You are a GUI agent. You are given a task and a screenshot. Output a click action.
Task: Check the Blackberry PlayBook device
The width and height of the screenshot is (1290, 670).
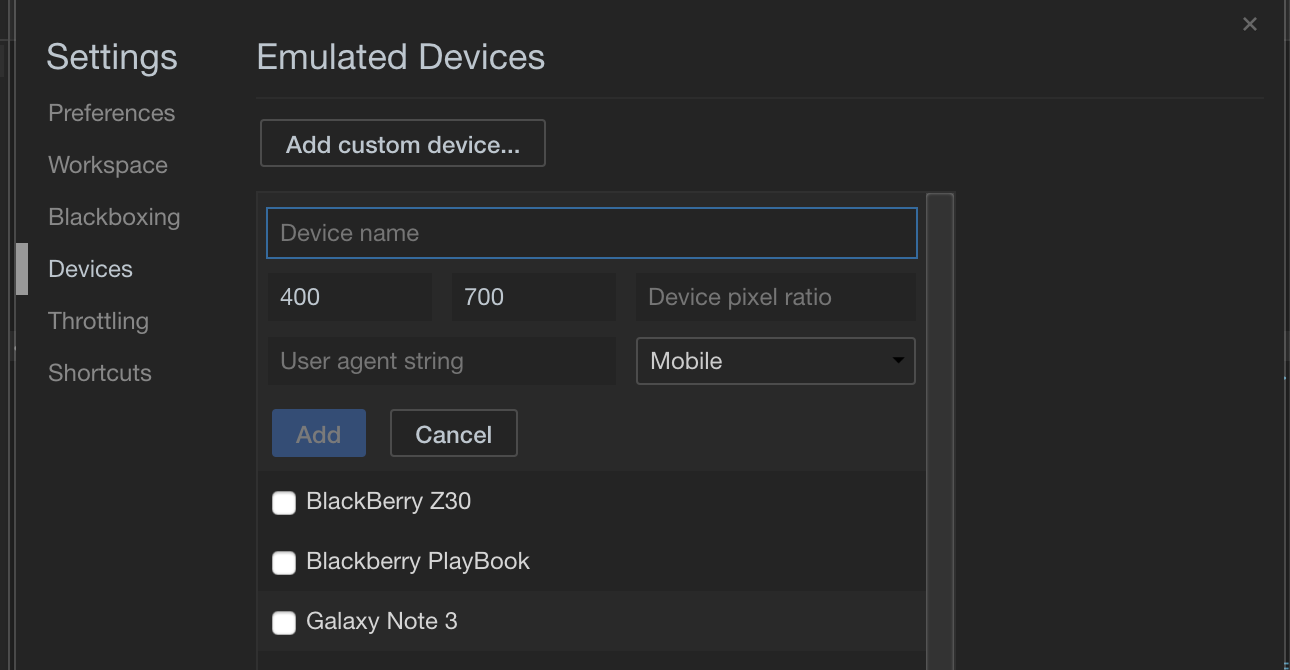284,562
